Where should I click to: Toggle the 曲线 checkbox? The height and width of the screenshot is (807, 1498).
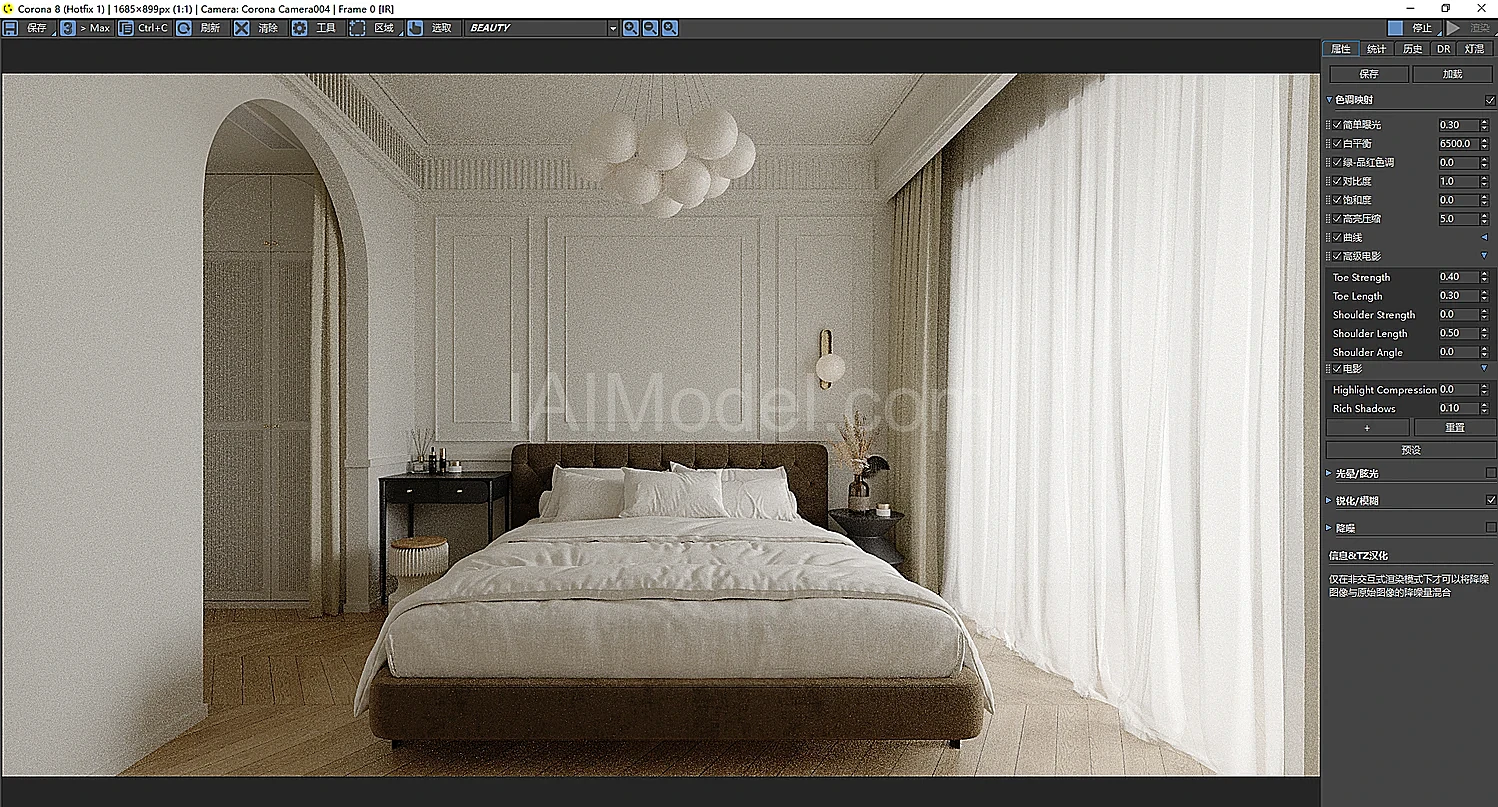[1337, 237]
